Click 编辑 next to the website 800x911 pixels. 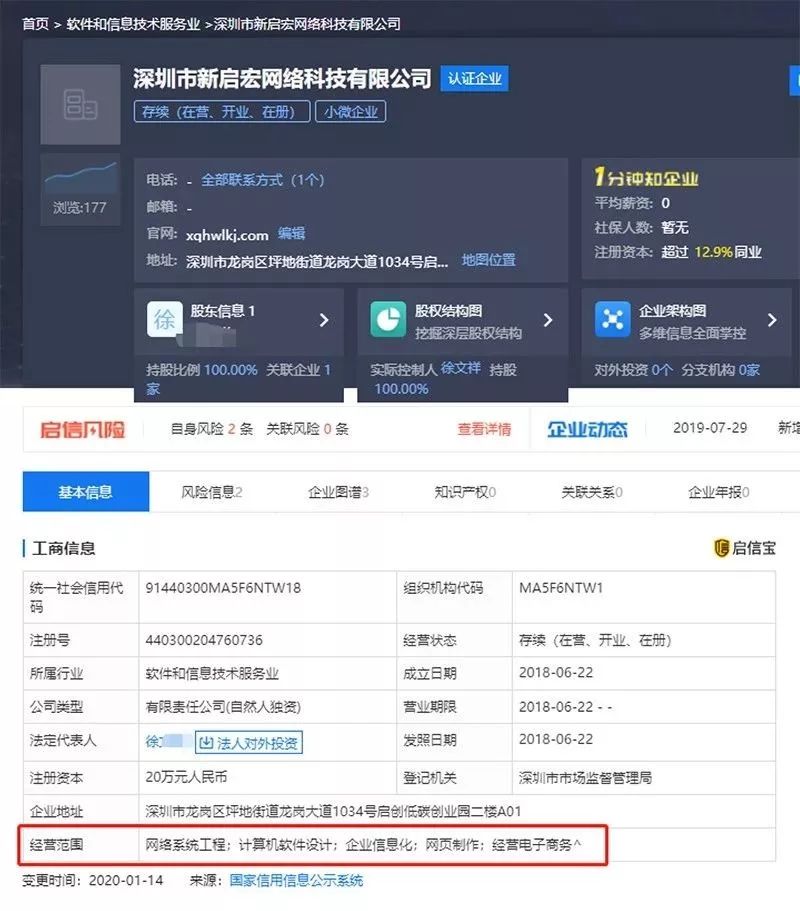pyautogui.click(x=291, y=234)
